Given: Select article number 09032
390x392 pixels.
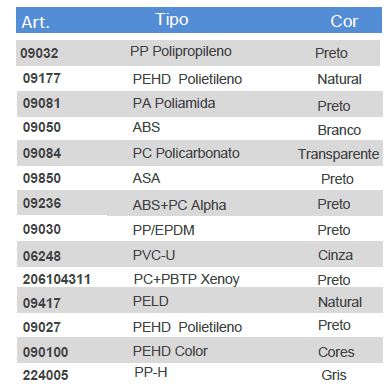Looking at the screenshot, I should point(39,53).
